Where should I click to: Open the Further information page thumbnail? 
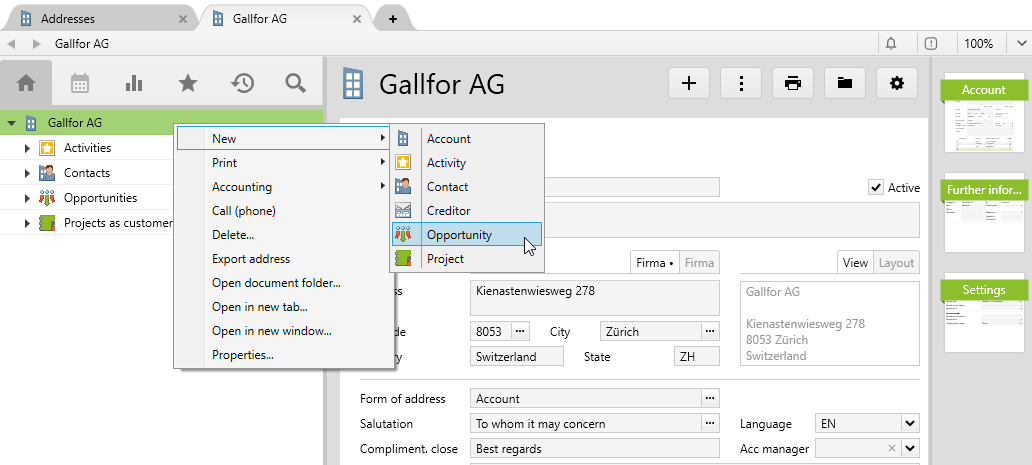984,214
